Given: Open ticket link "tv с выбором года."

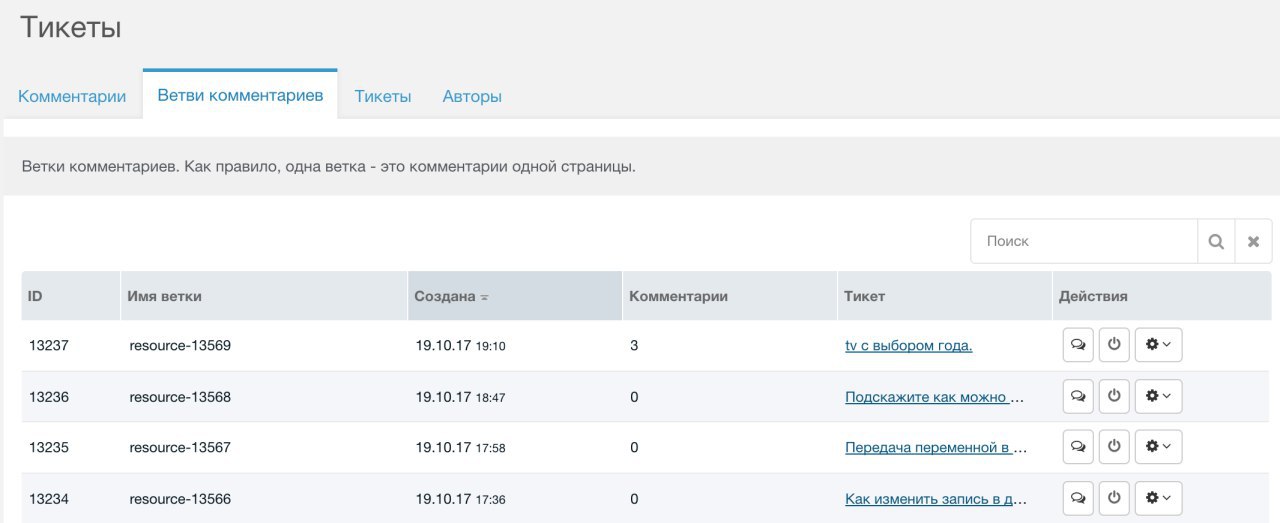Looking at the screenshot, I should (908, 346).
